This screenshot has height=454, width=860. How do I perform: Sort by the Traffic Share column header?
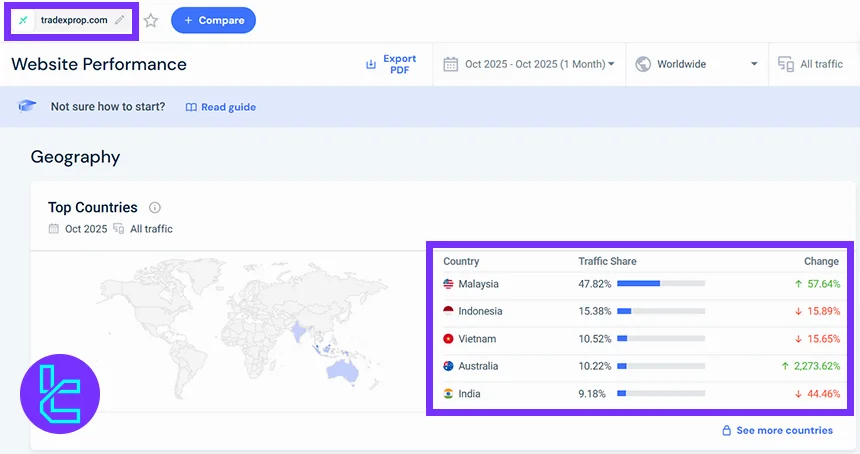point(607,261)
